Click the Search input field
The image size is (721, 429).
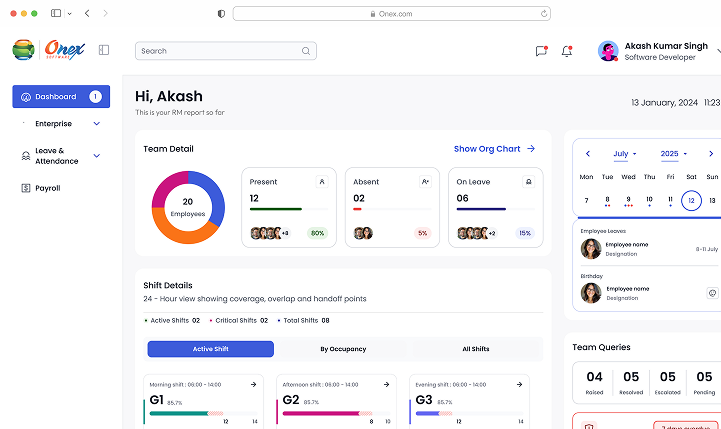(218, 51)
